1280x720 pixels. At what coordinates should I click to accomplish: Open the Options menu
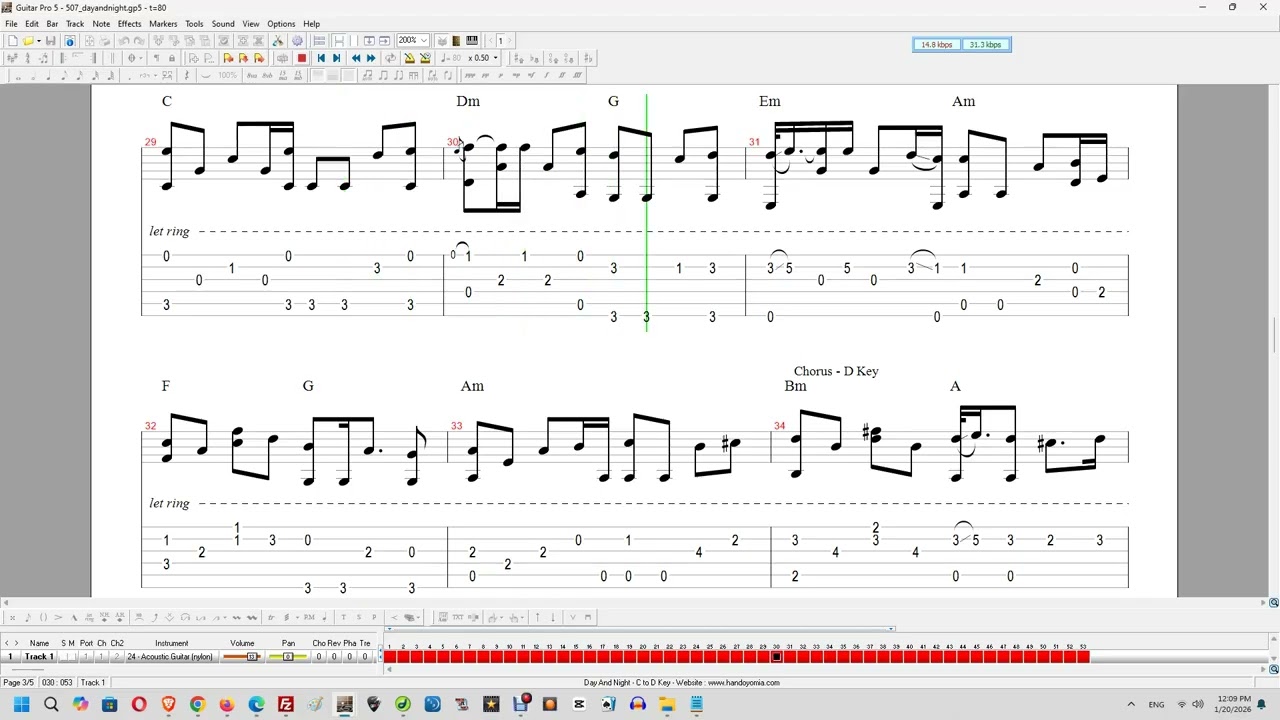click(x=281, y=24)
